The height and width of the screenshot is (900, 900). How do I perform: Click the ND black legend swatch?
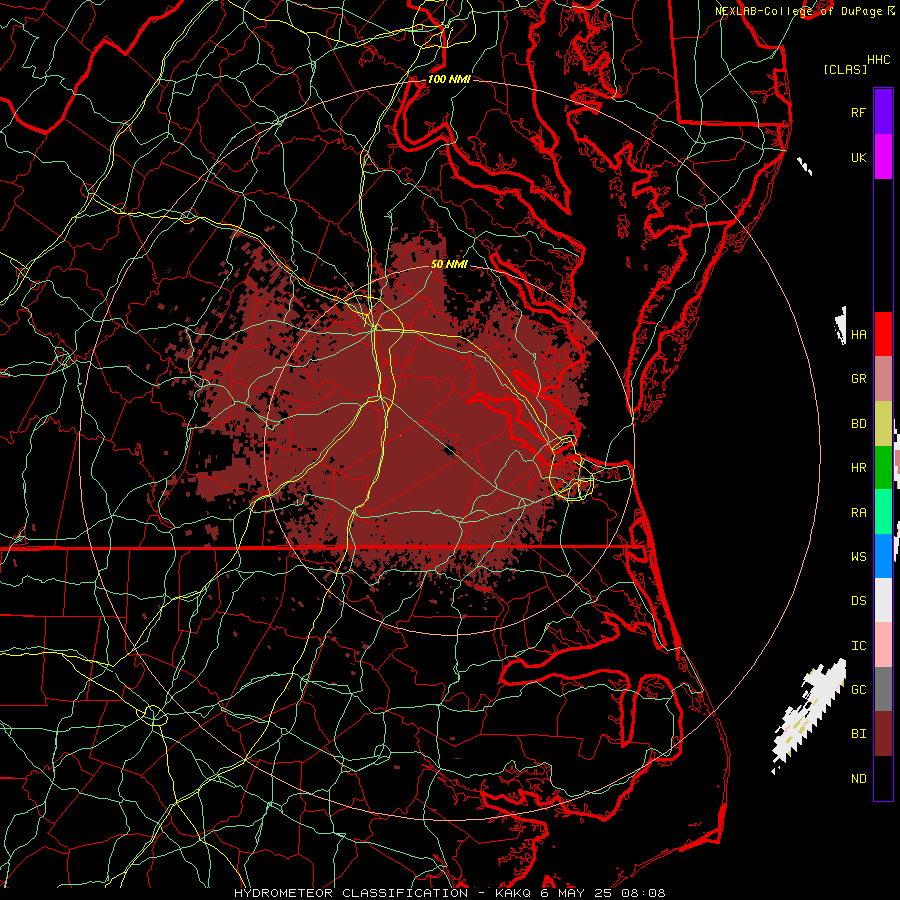tap(883, 778)
